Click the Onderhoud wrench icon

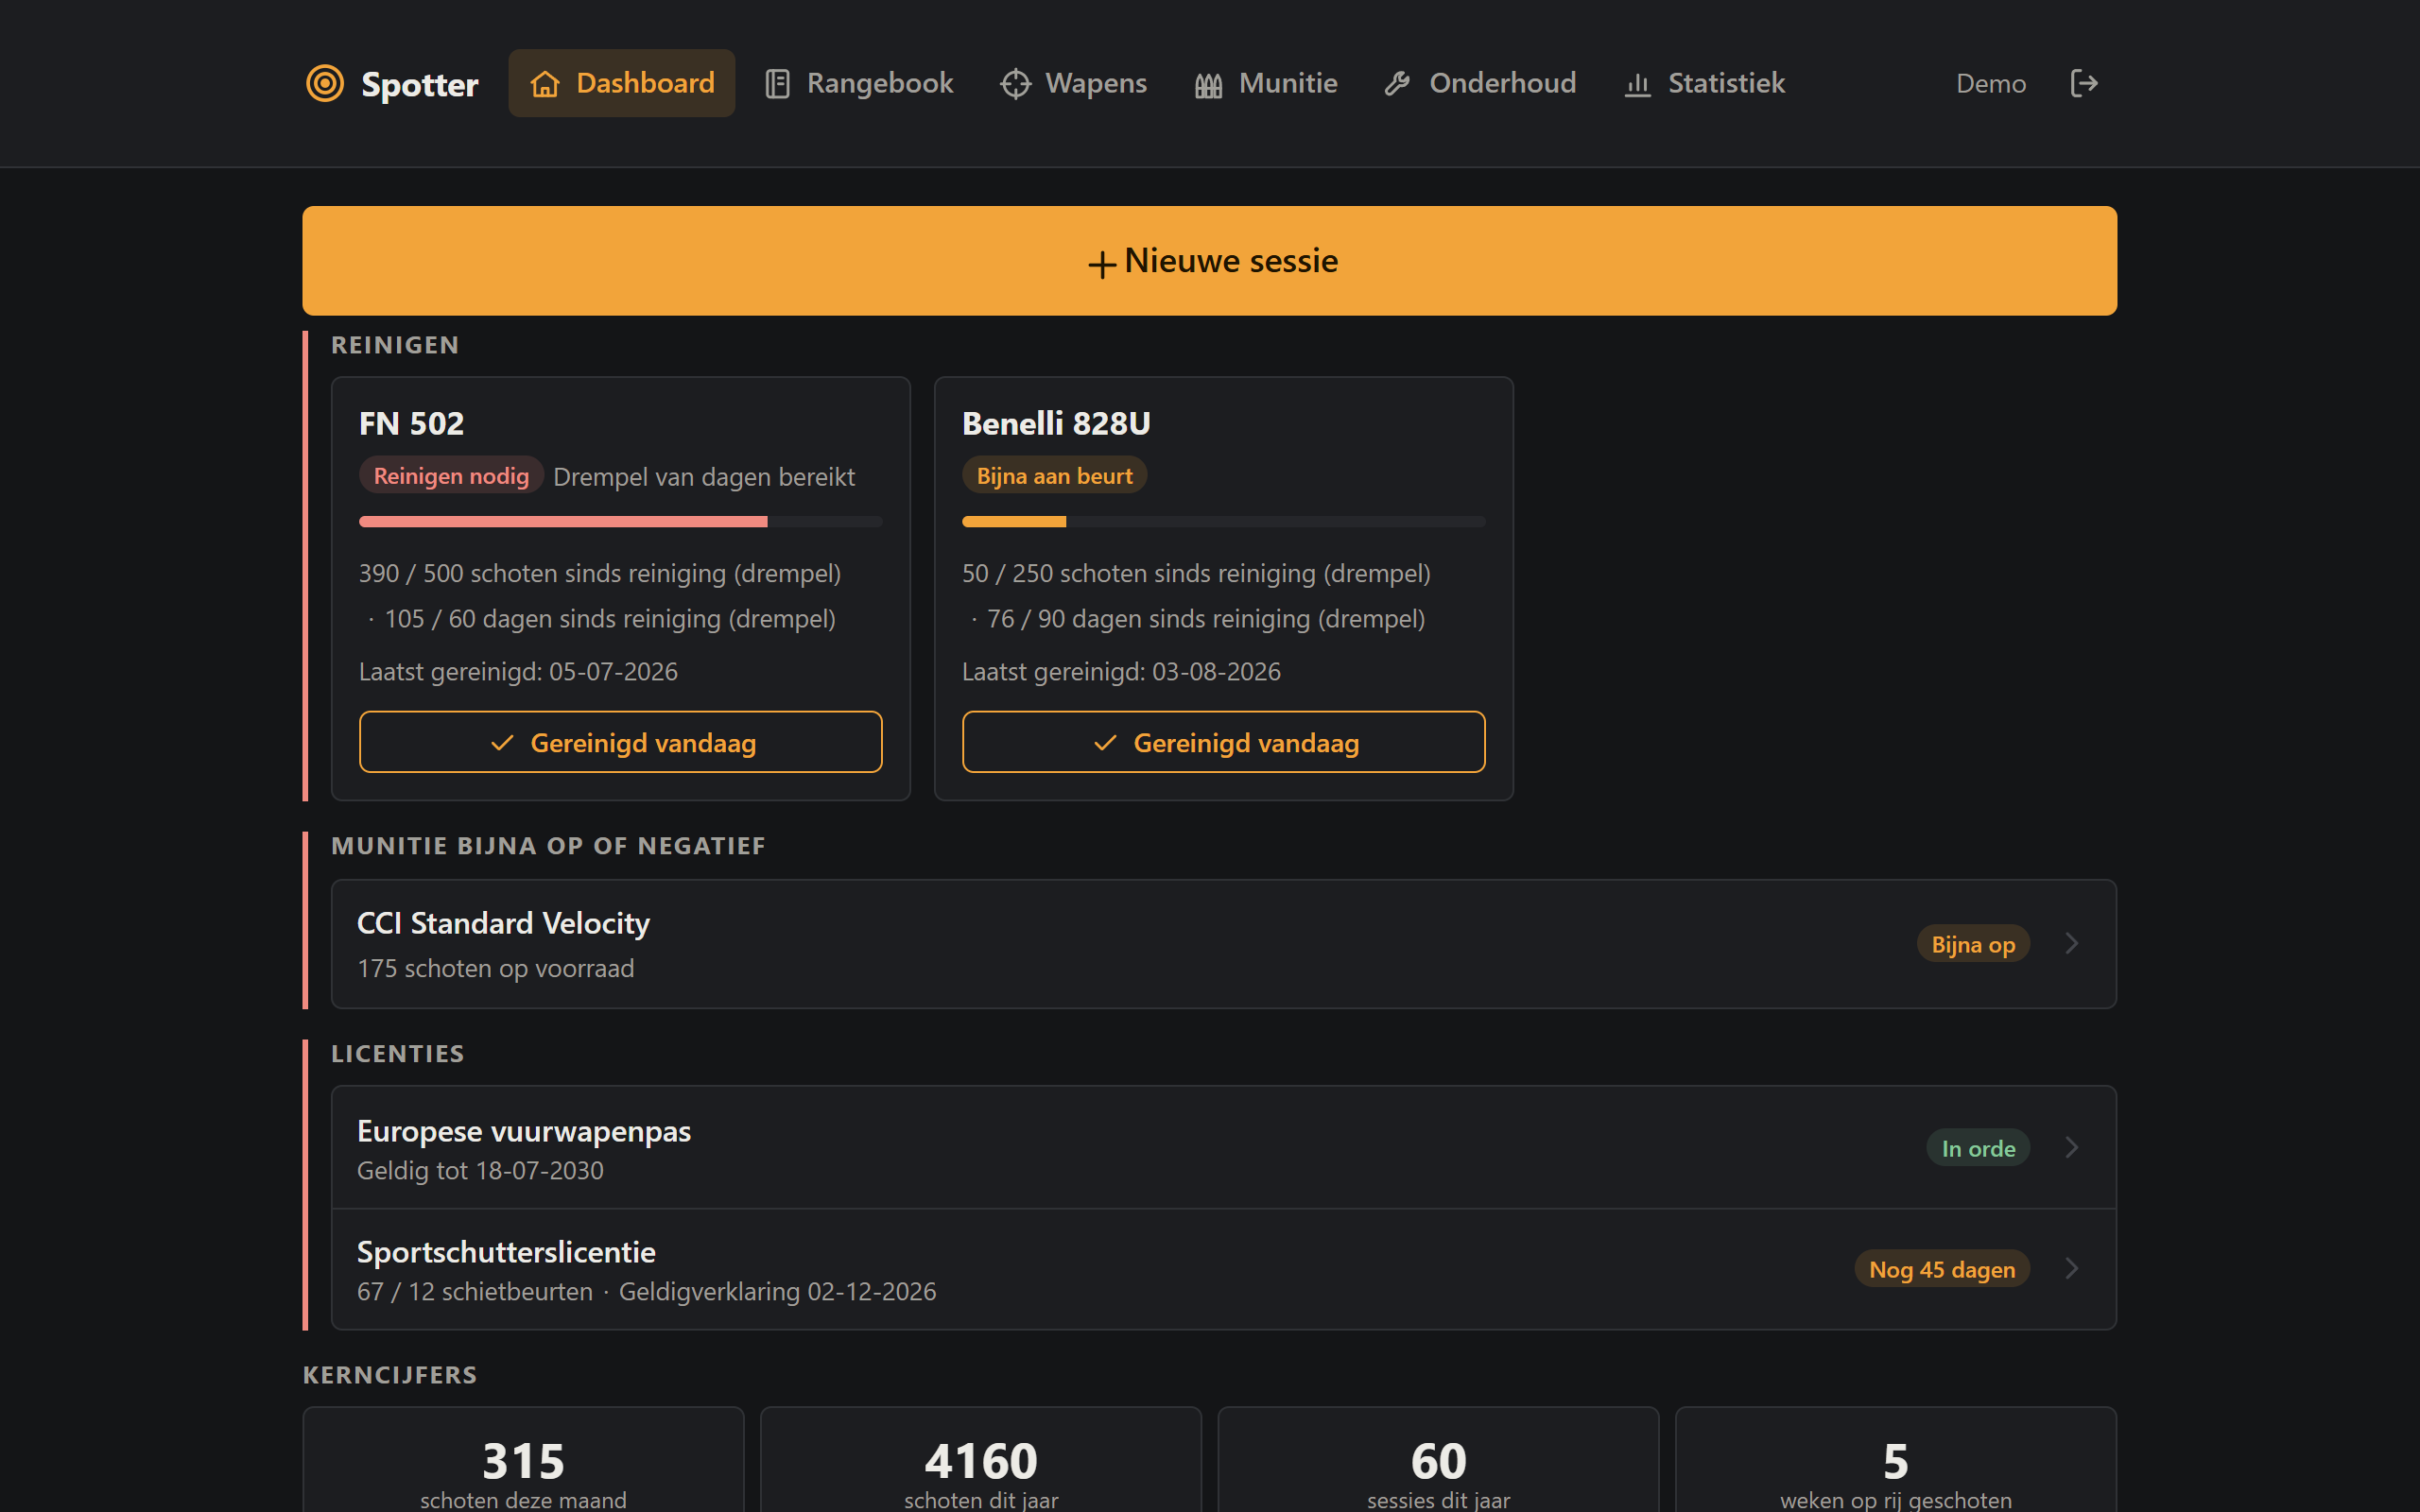(1397, 84)
